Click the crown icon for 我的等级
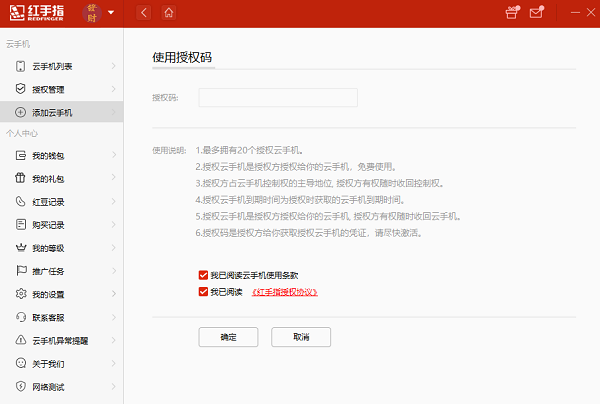This screenshot has height=404, width=600. 21,248
